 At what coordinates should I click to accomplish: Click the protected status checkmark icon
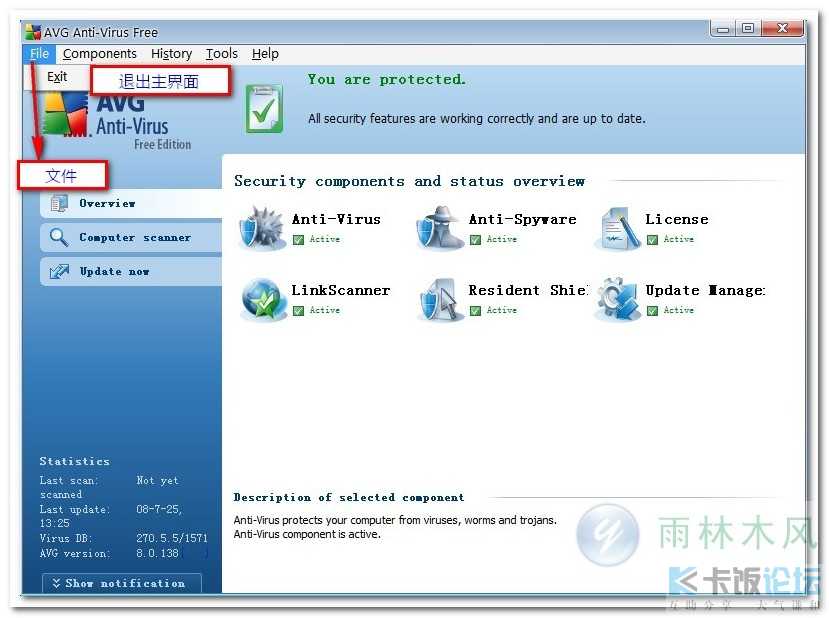264,108
